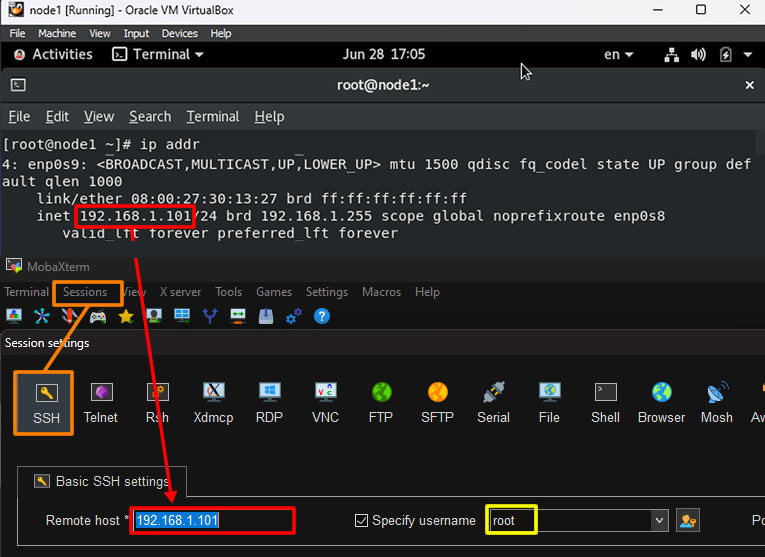Open the VirtualBox Input menu
The width and height of the screenshot is (765, 557).
coord(136,33)
